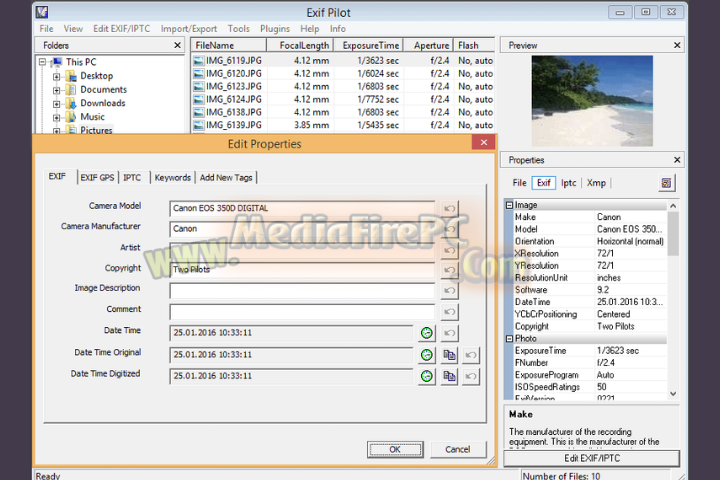Click in the Artist input field
The width and height of the screenshot is (720, 480).
pos(302,250)
